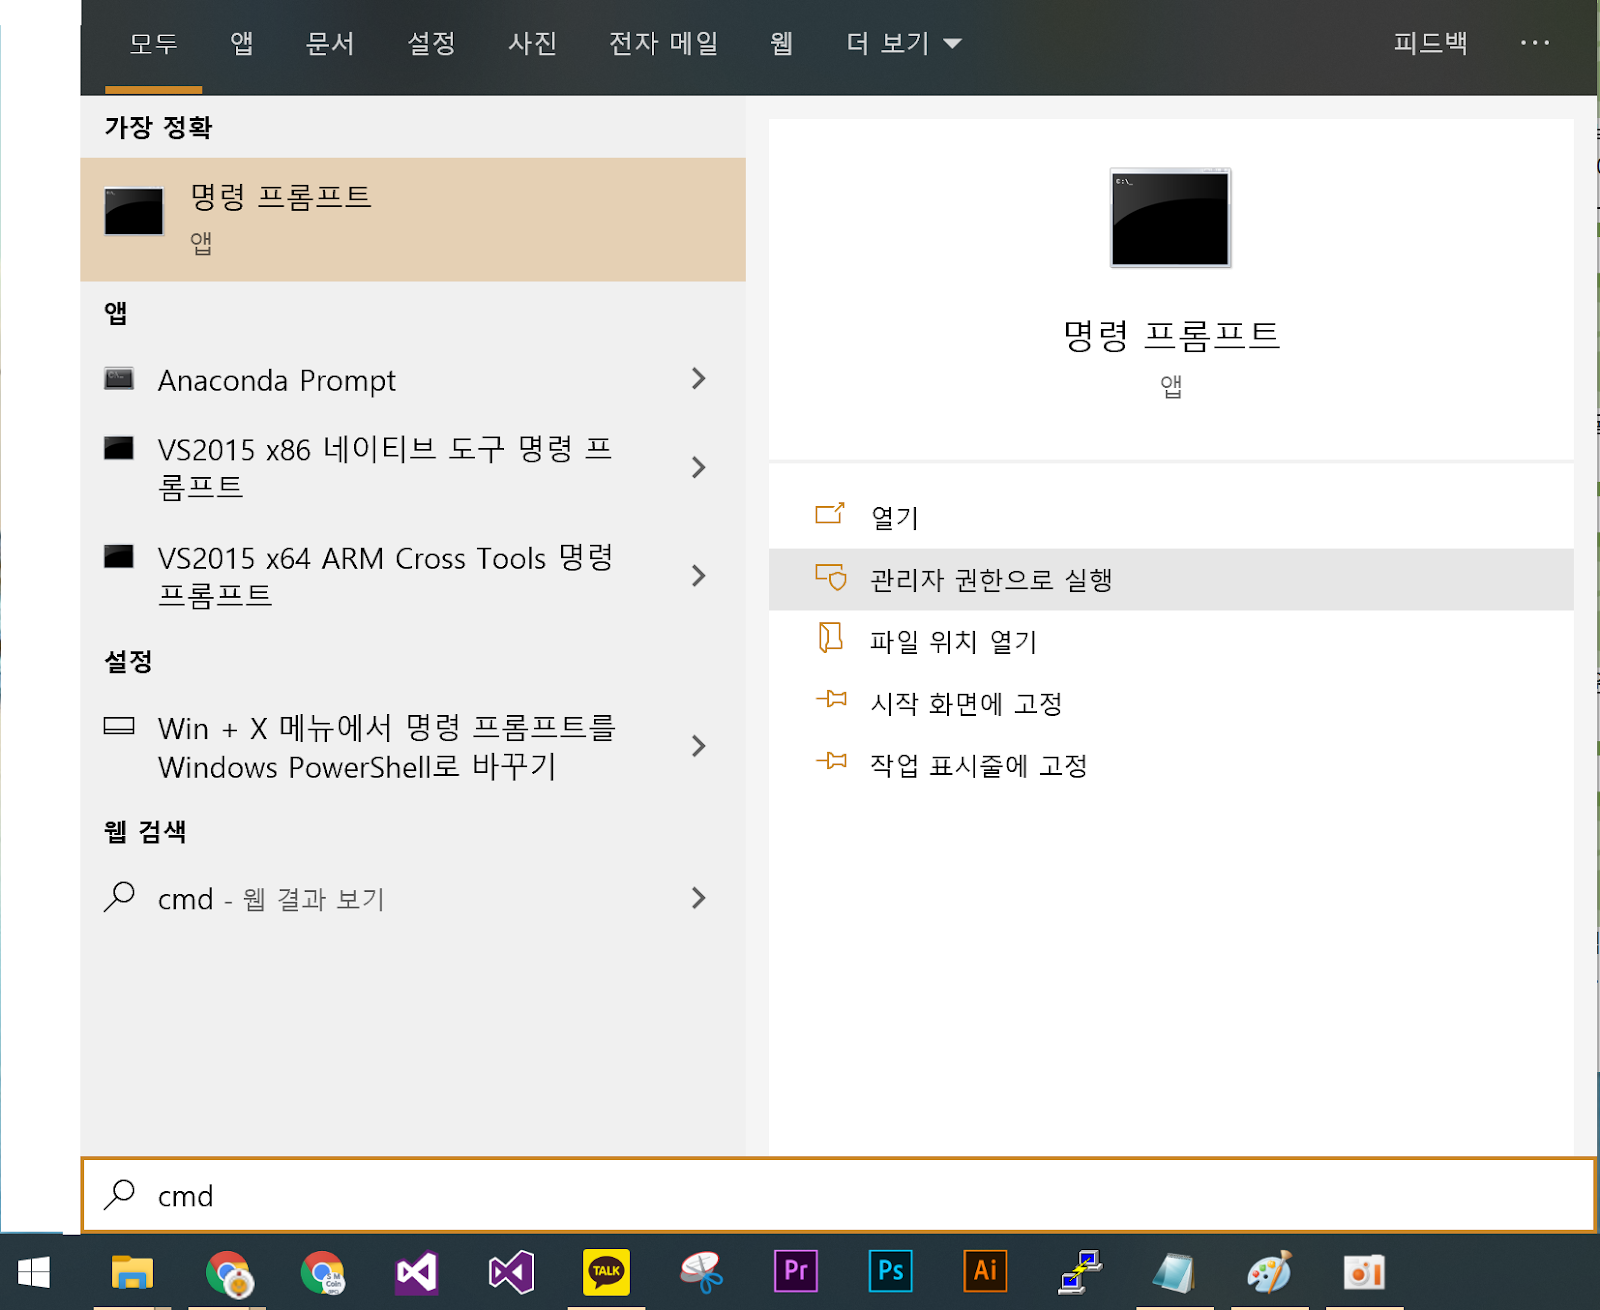Open the orange PowerPoint icon on taskbar

click(x=1364, y=1272)
